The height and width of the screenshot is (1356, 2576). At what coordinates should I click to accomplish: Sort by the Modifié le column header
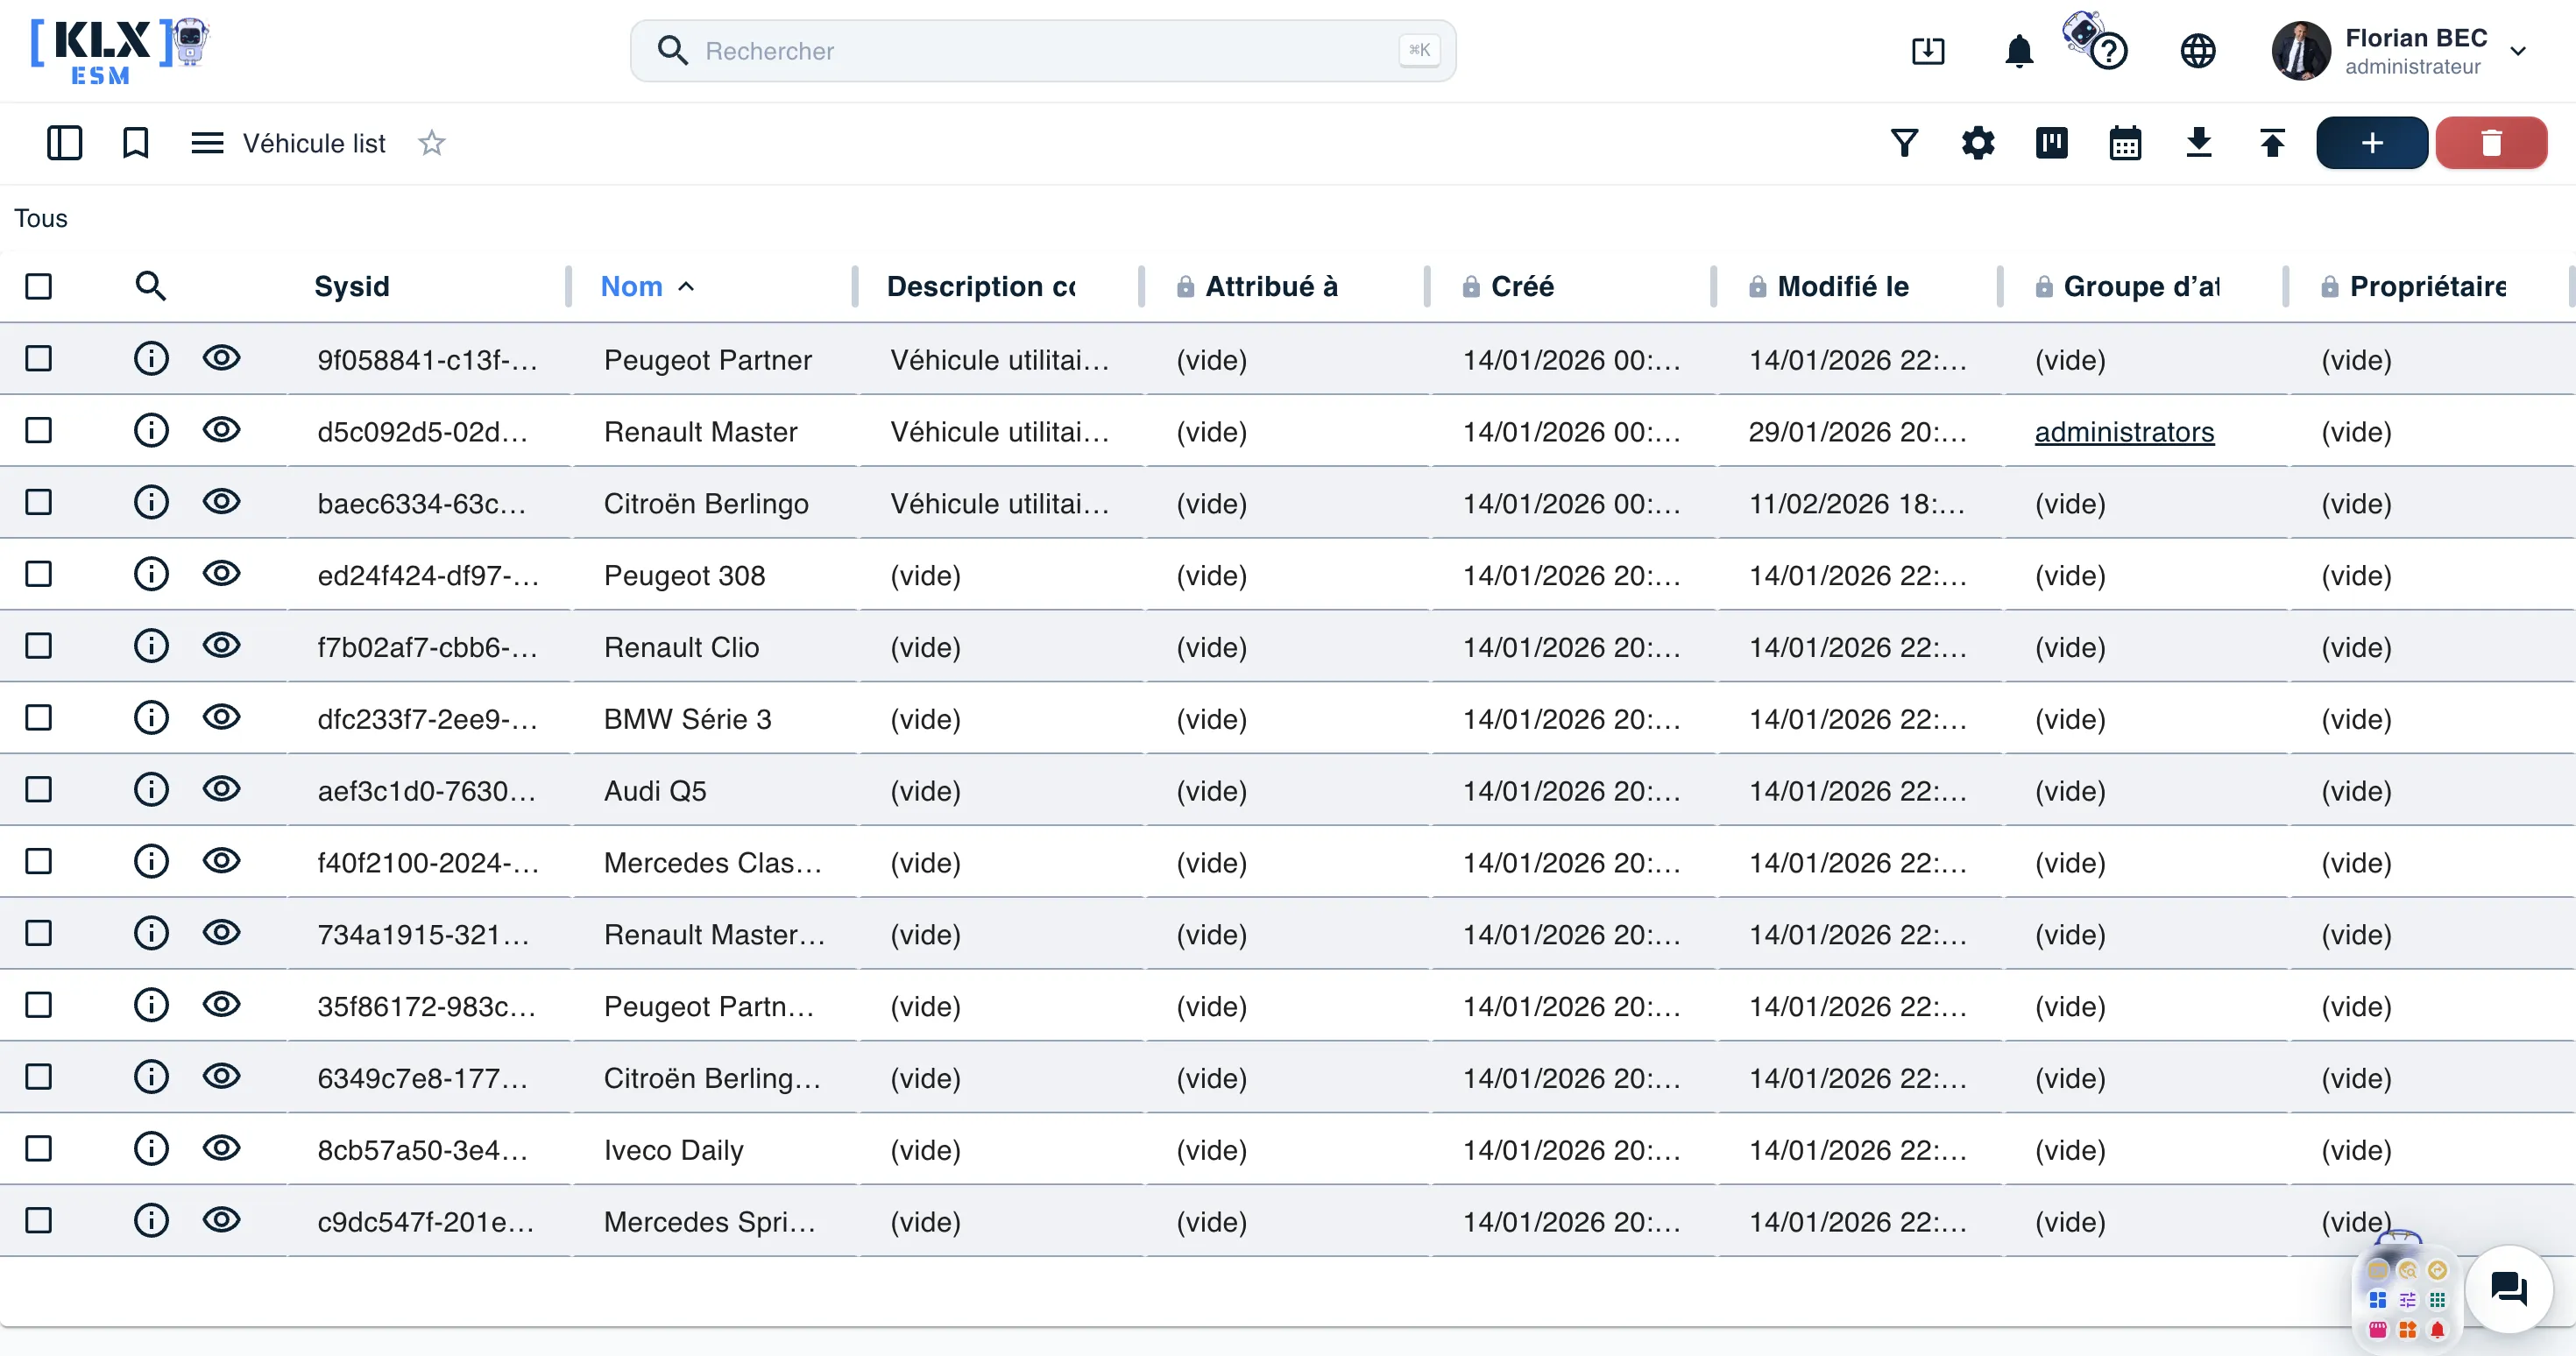[x=1843, y=287]
